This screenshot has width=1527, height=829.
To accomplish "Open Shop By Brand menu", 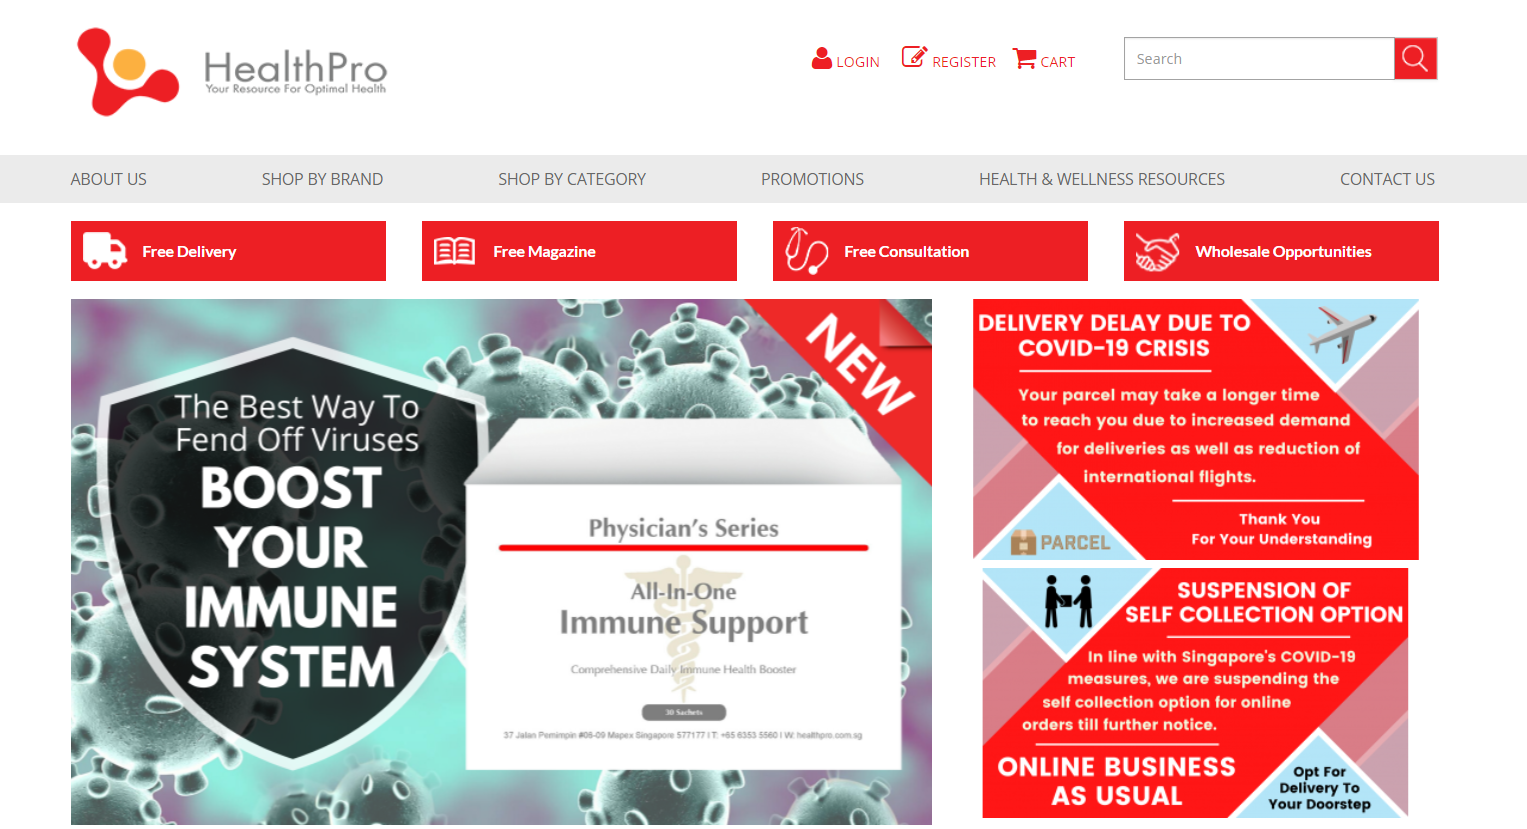I will click(x=322, y=179).
